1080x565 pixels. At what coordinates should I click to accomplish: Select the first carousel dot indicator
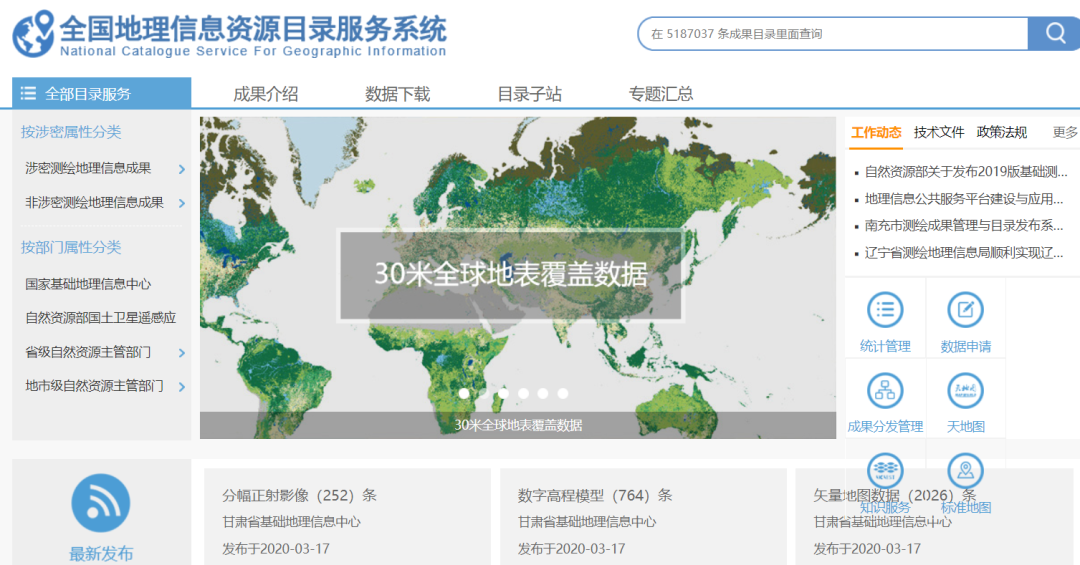coord(464,393)
